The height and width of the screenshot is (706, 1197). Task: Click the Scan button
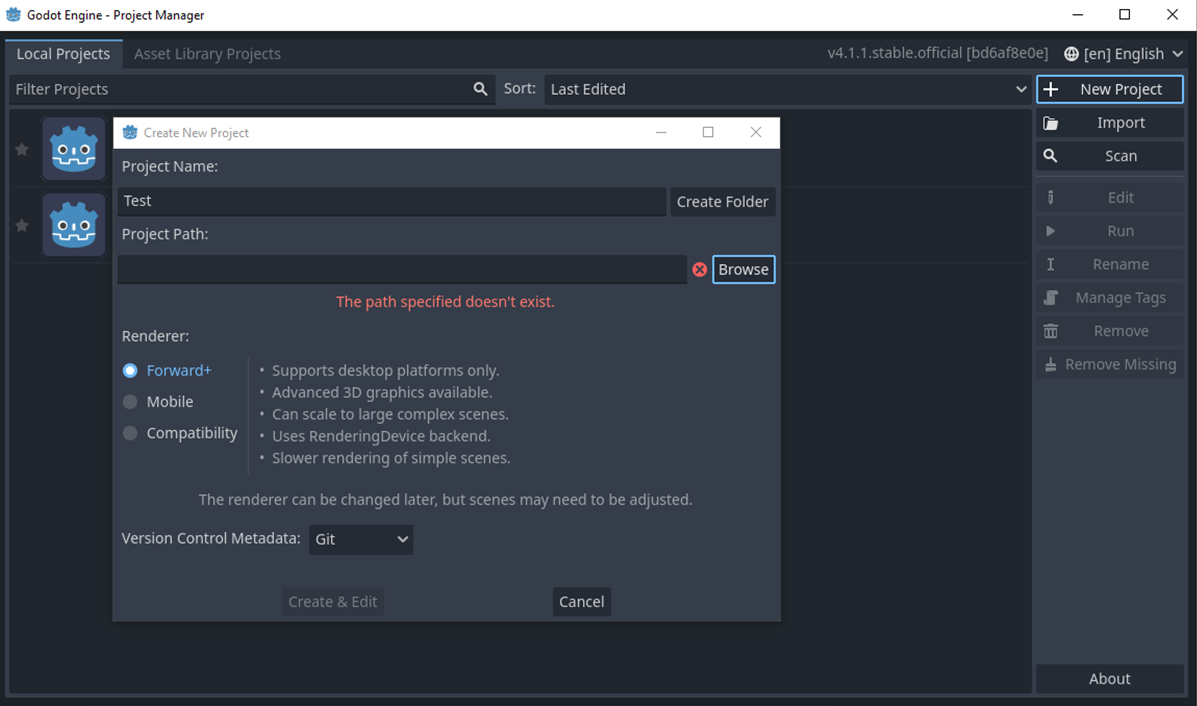pos(1110,156)
